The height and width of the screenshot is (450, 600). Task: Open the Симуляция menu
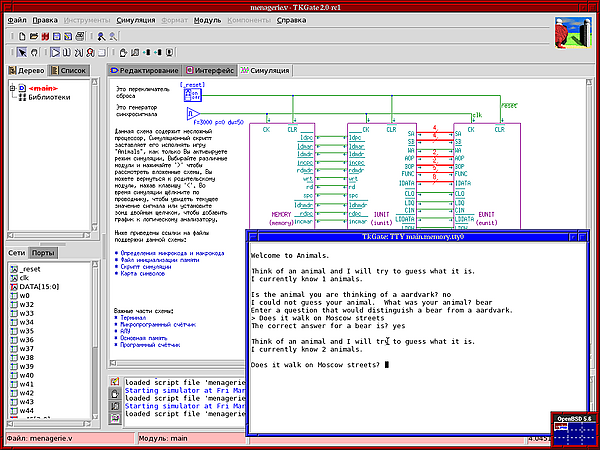(x=135, y=20)
